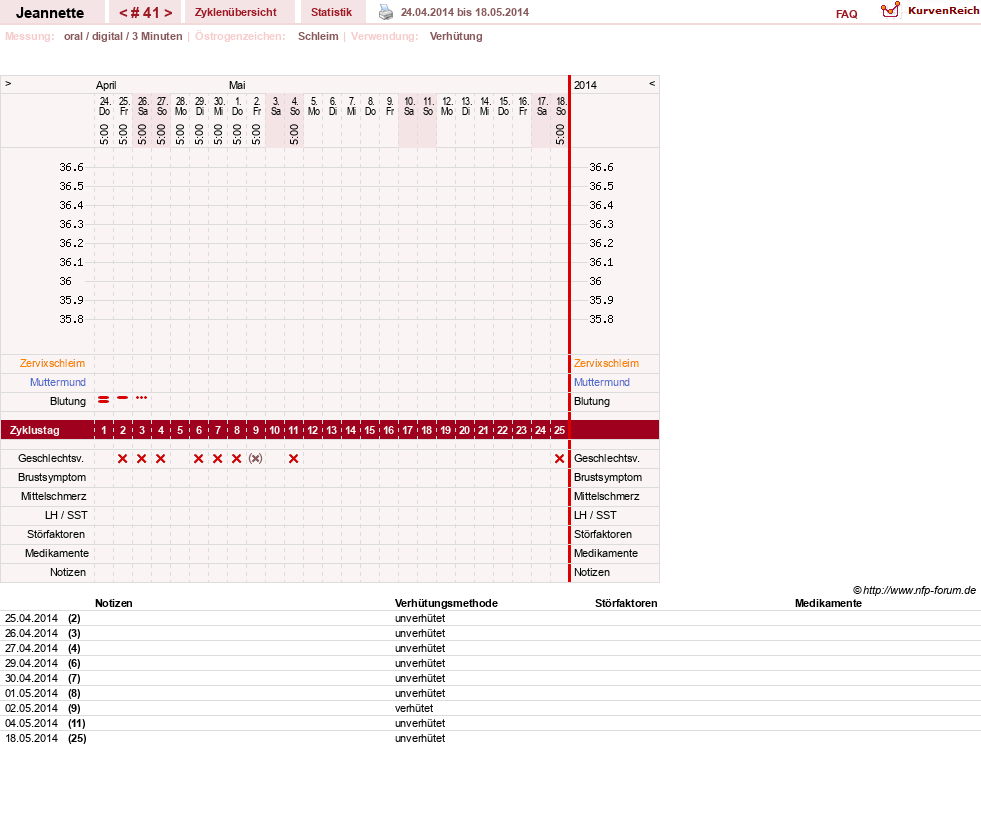The height and width of the screenshot is (822, 981).
Task: Click the intercourse X on cycle day 25
Action: (559, 459)
